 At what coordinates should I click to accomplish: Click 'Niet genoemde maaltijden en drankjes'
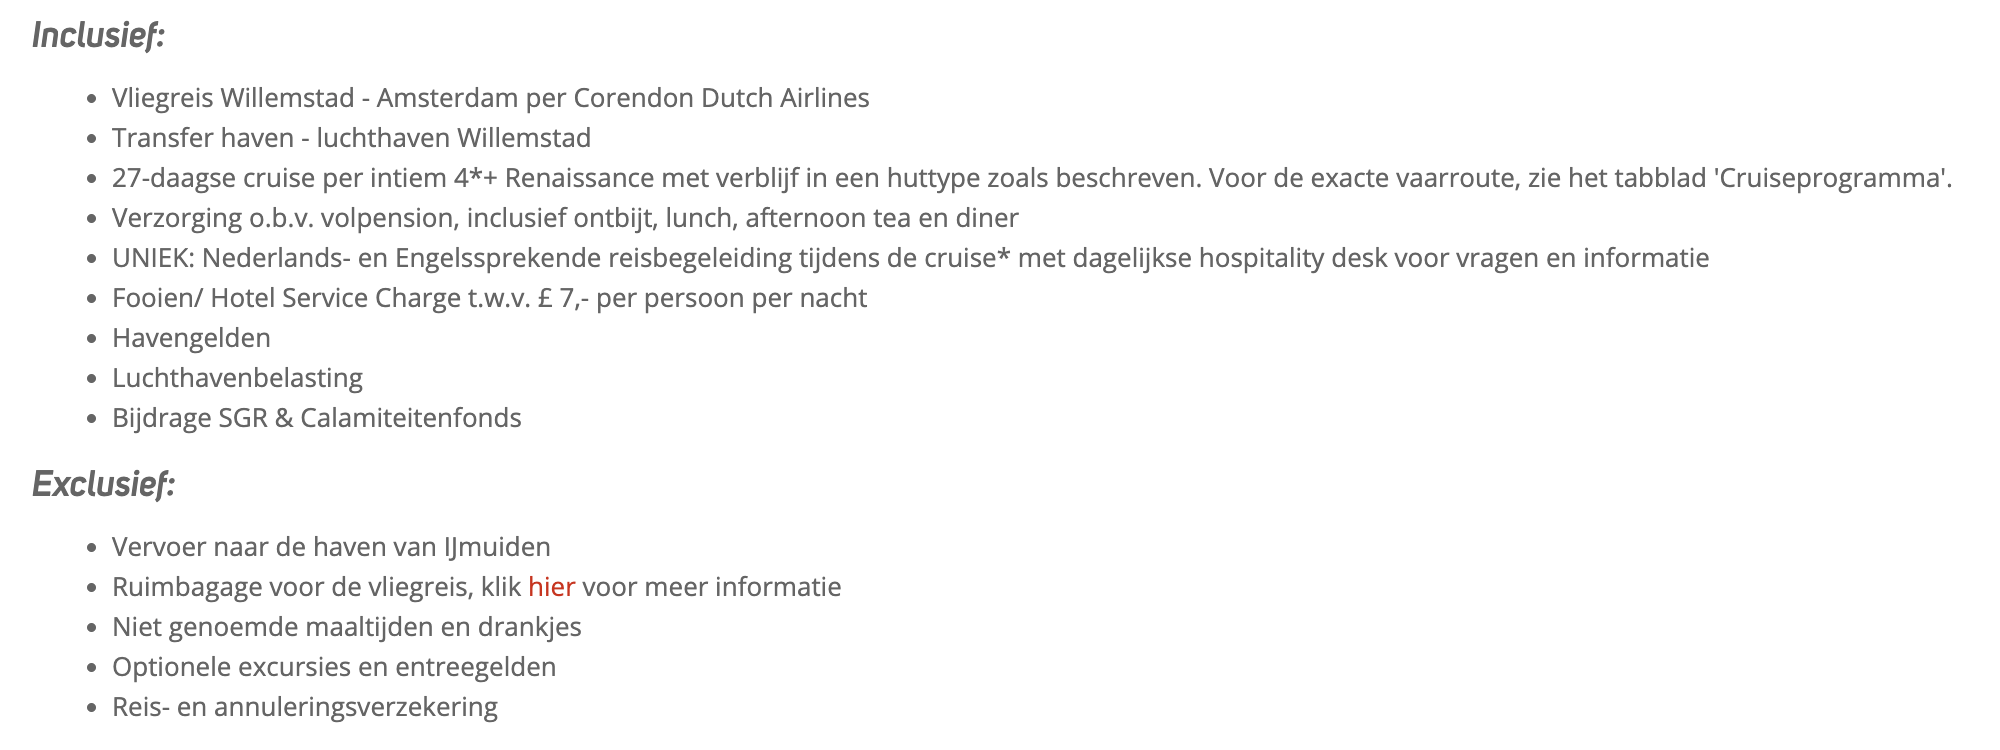click(346, 627)
